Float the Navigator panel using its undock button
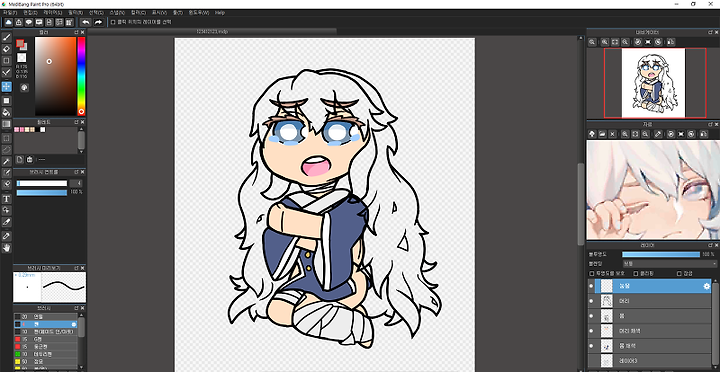 (x=710, y=33)
